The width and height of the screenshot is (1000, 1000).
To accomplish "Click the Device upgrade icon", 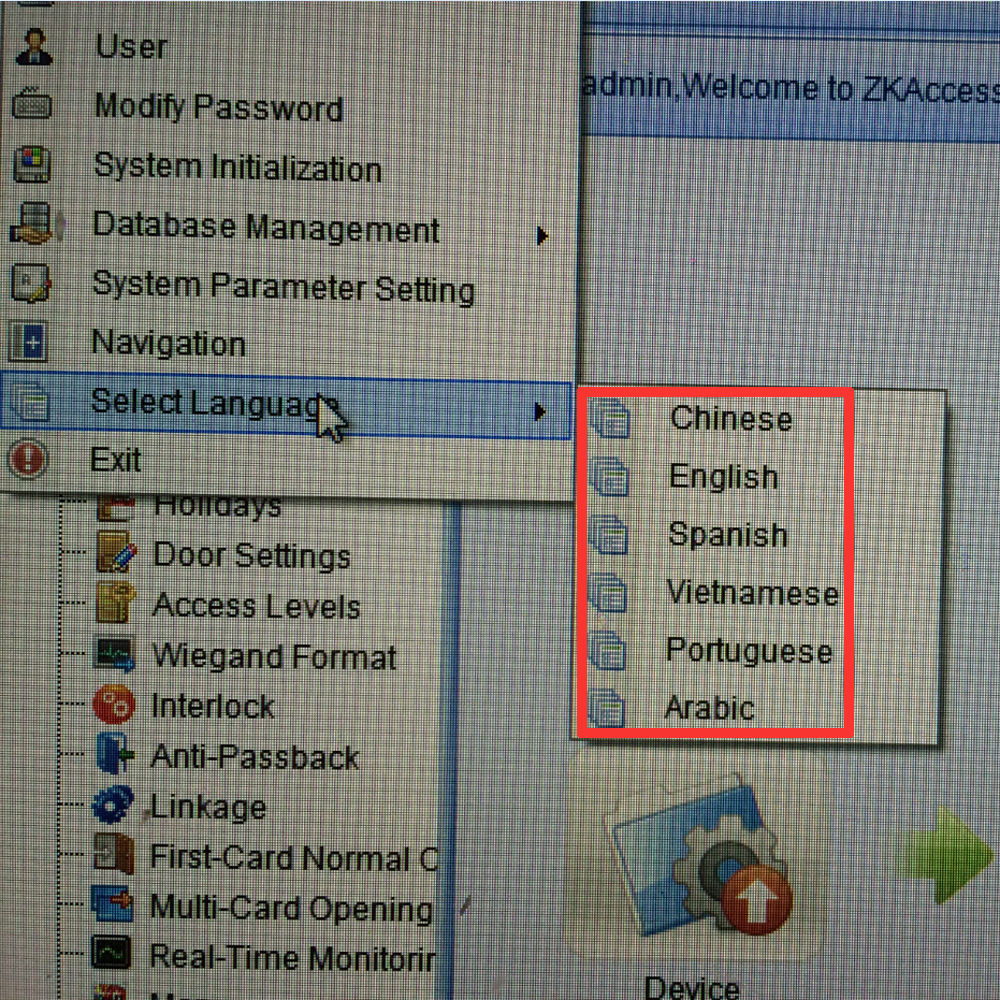I will coord(703,855).
